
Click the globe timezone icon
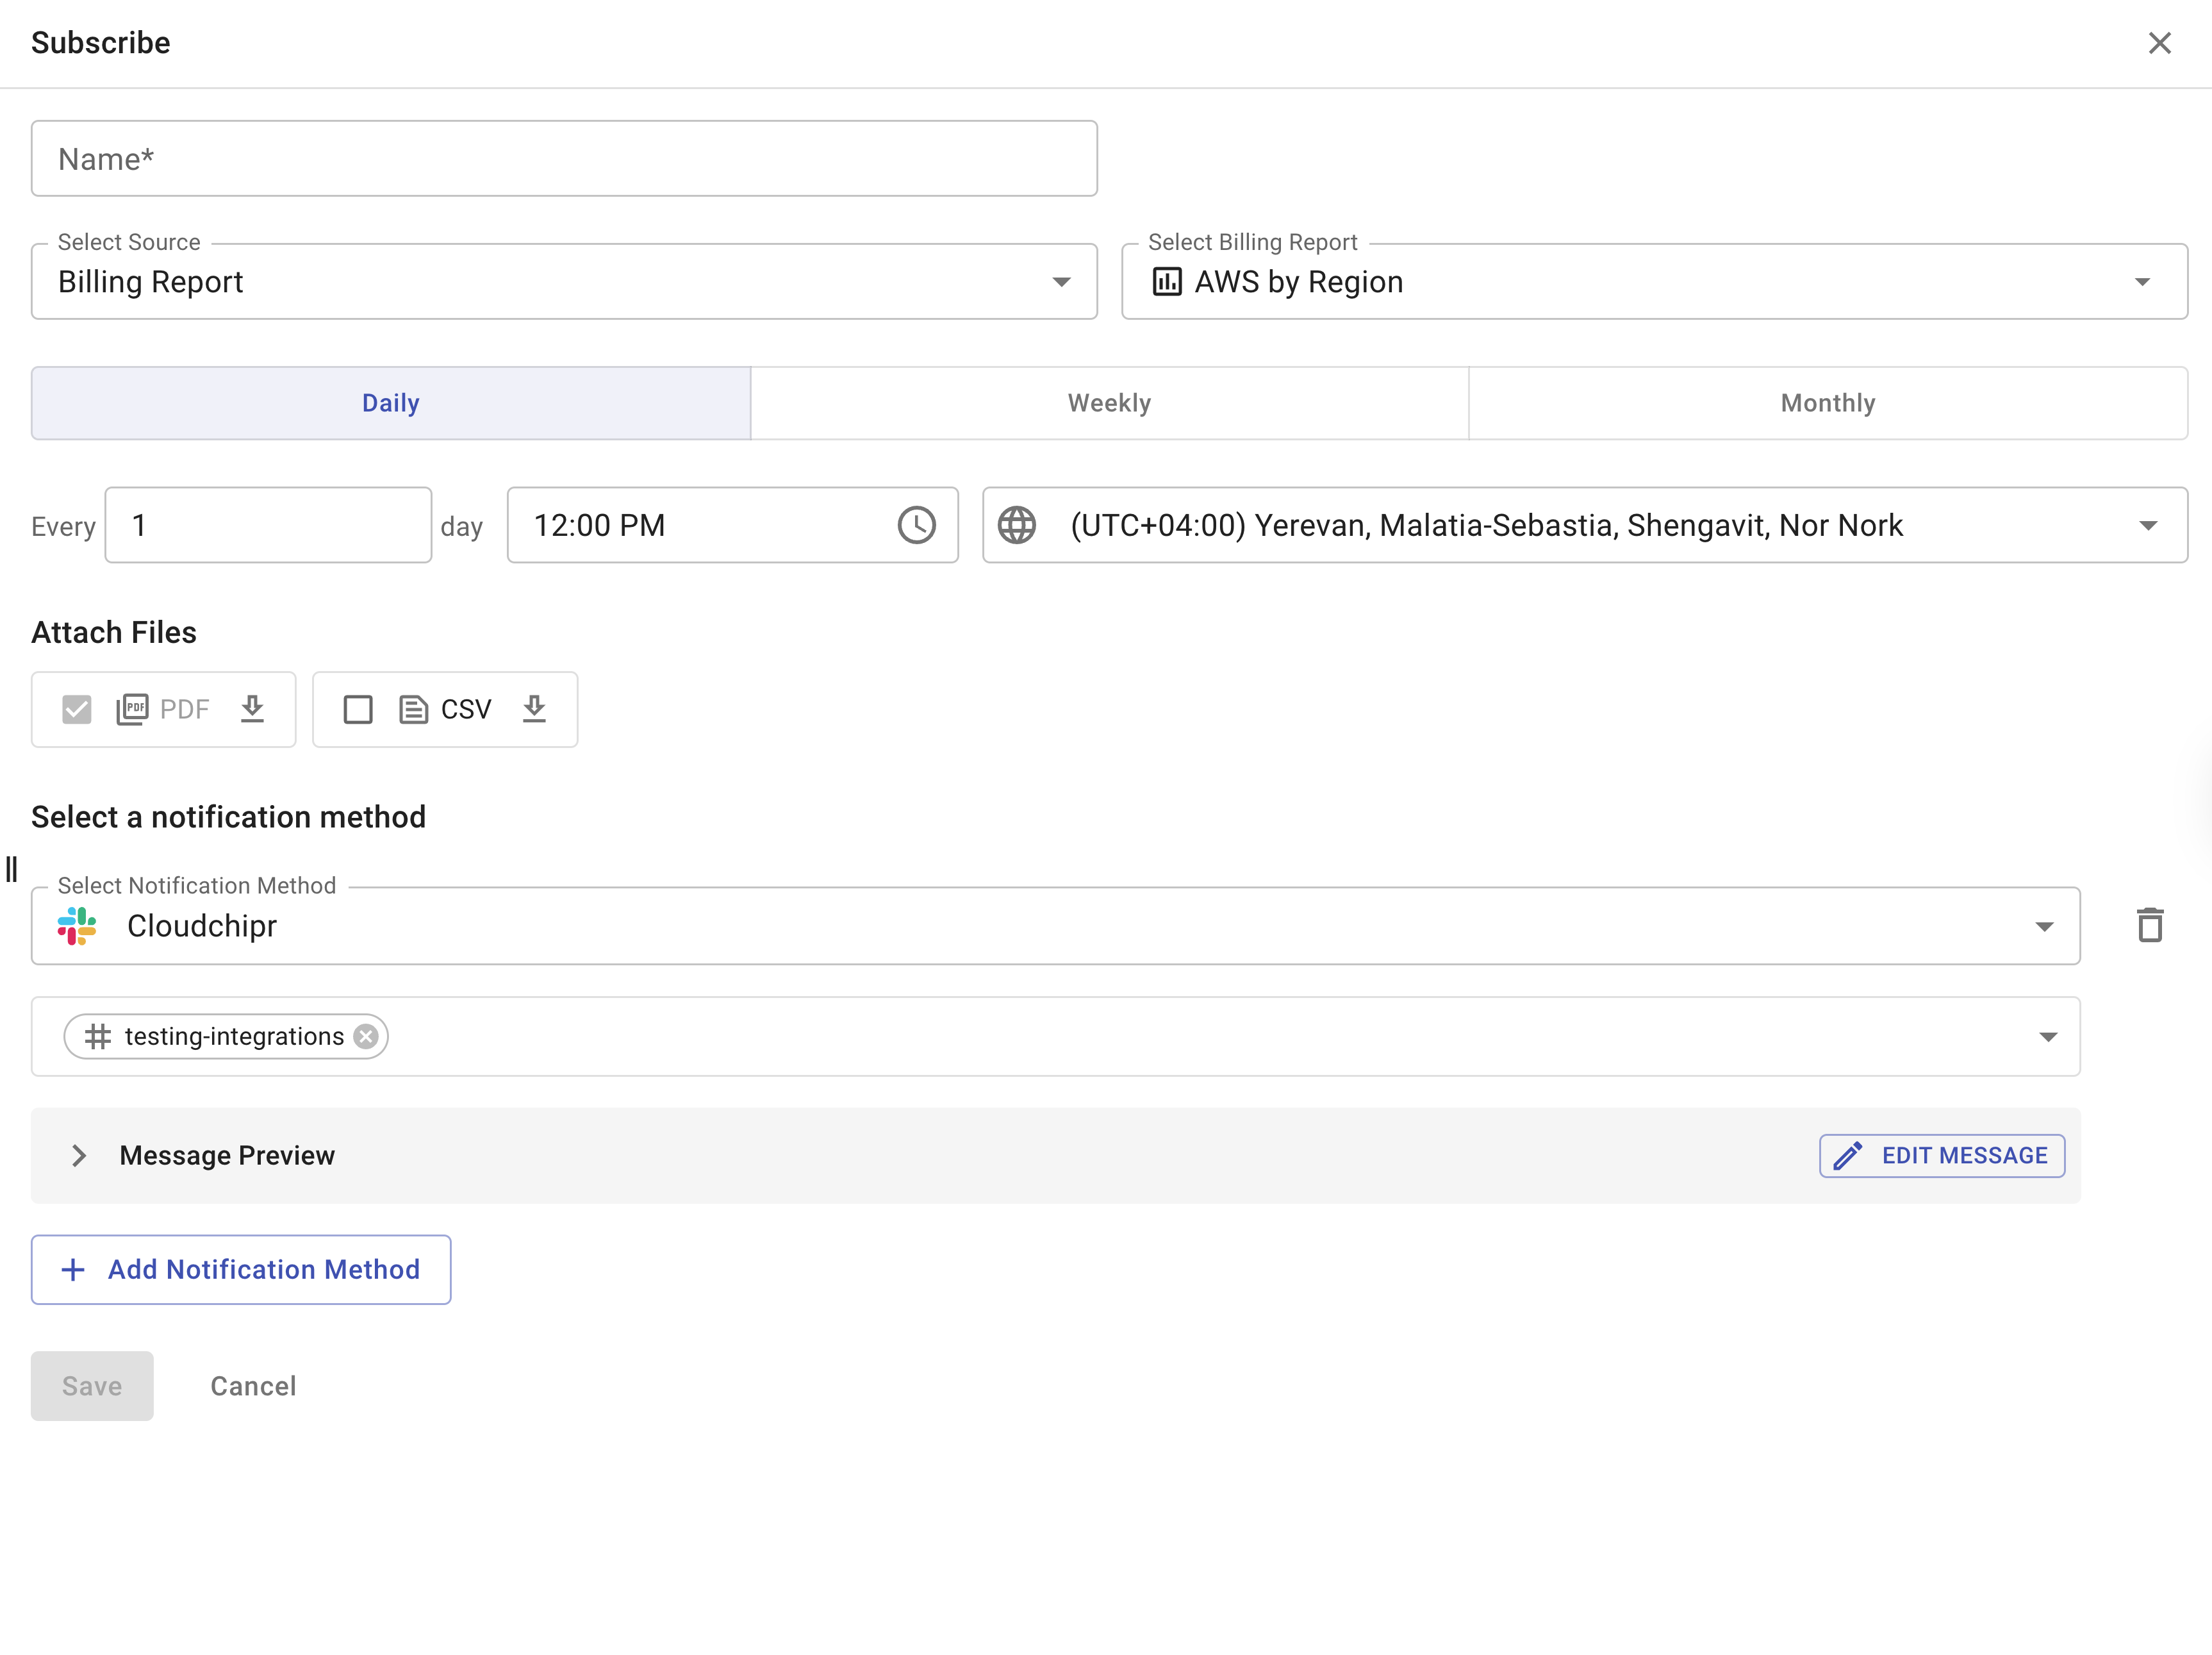pyautogui.click(x=1017, y=525)
